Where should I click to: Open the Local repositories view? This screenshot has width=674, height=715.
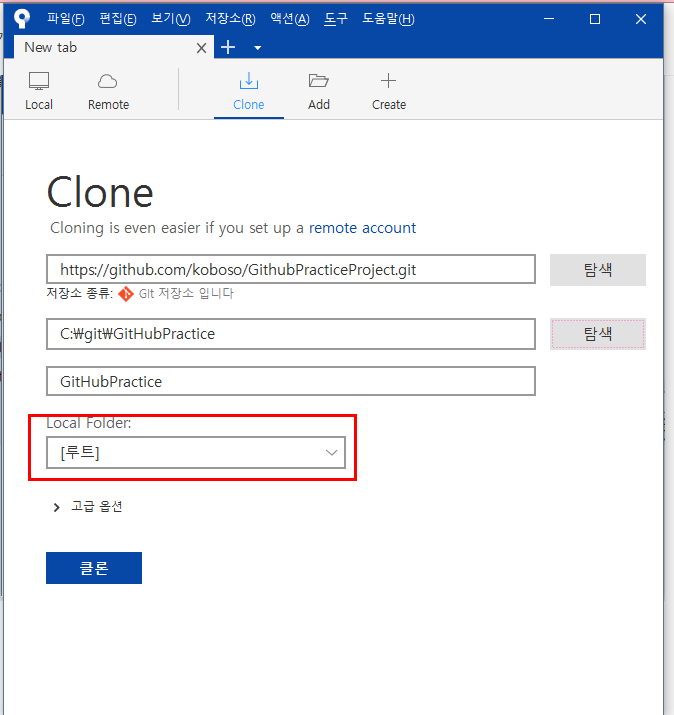coord(39,91)
